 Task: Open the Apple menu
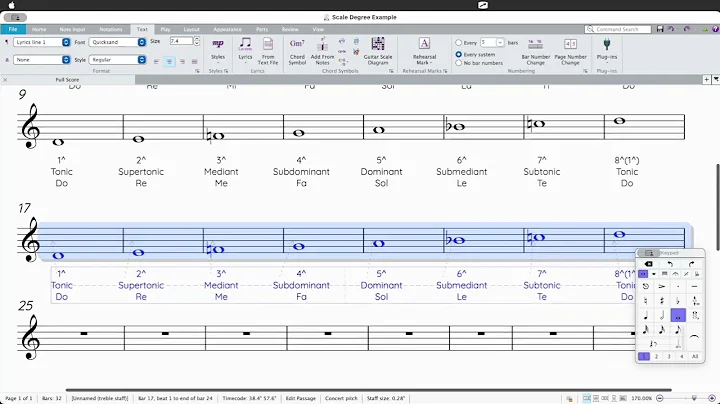point(11,5)
